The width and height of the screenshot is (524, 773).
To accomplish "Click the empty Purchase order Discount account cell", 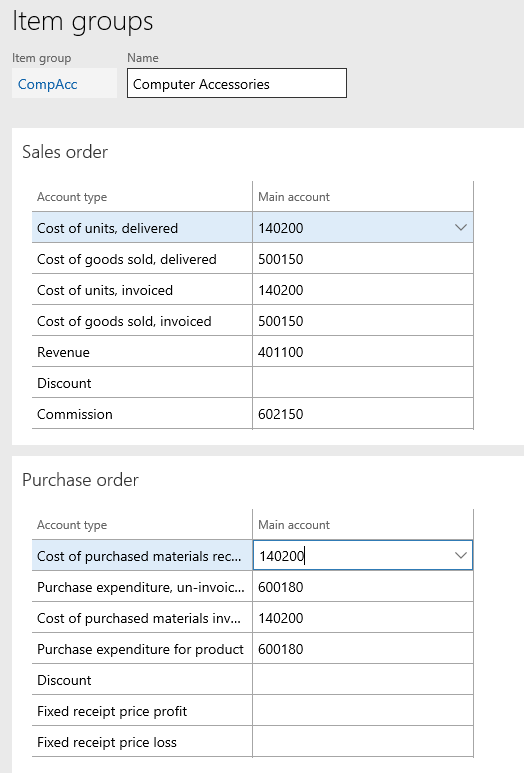I will pos(363,680).
